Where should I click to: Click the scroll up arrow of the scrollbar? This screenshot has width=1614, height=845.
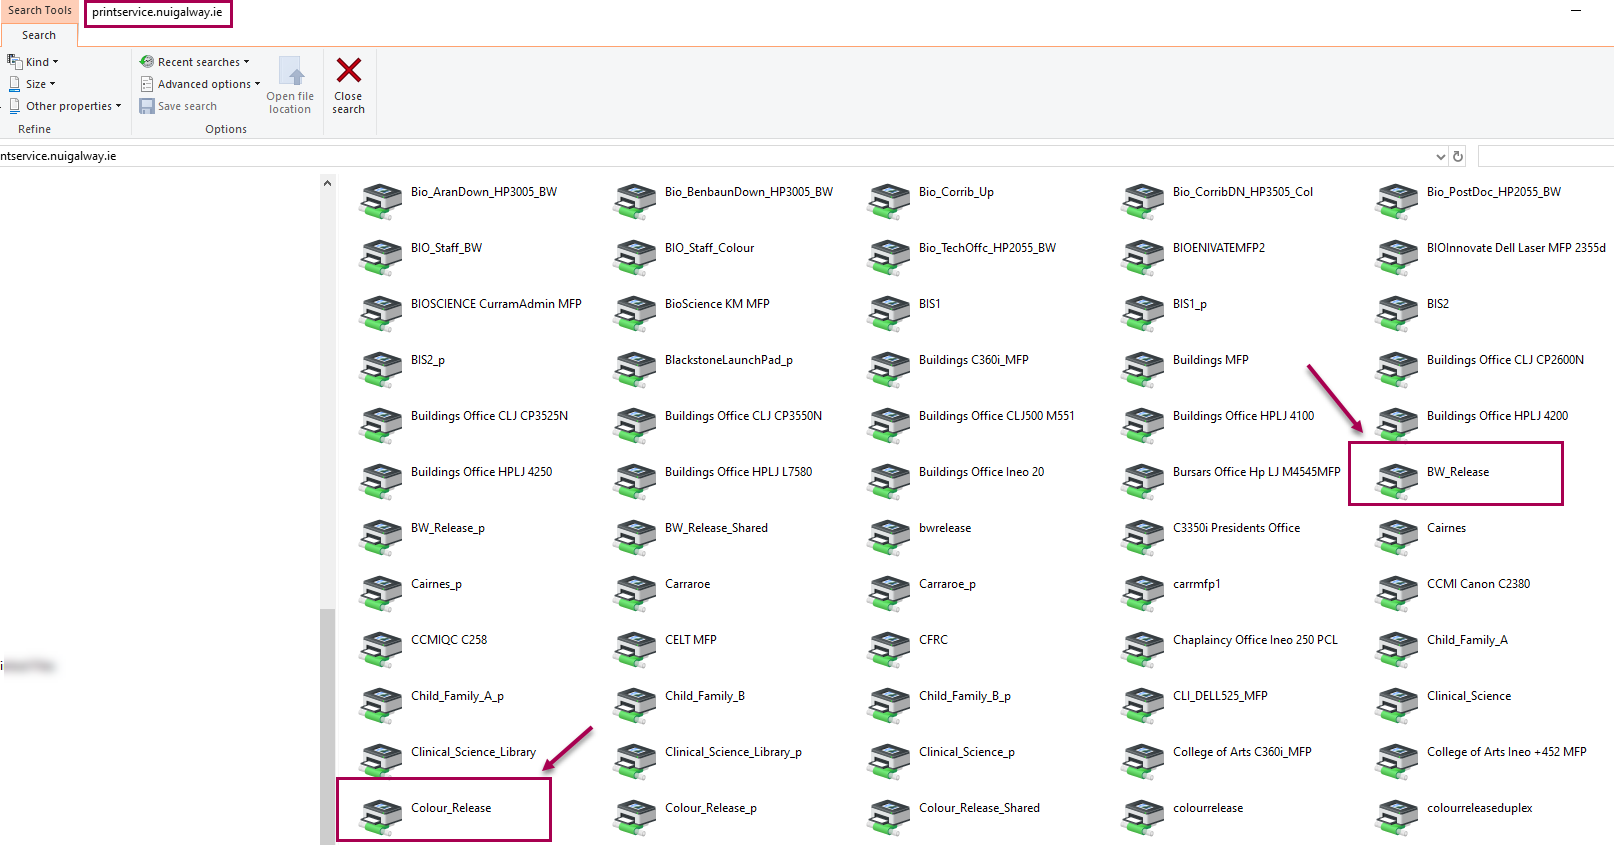[x=327, y=183]
